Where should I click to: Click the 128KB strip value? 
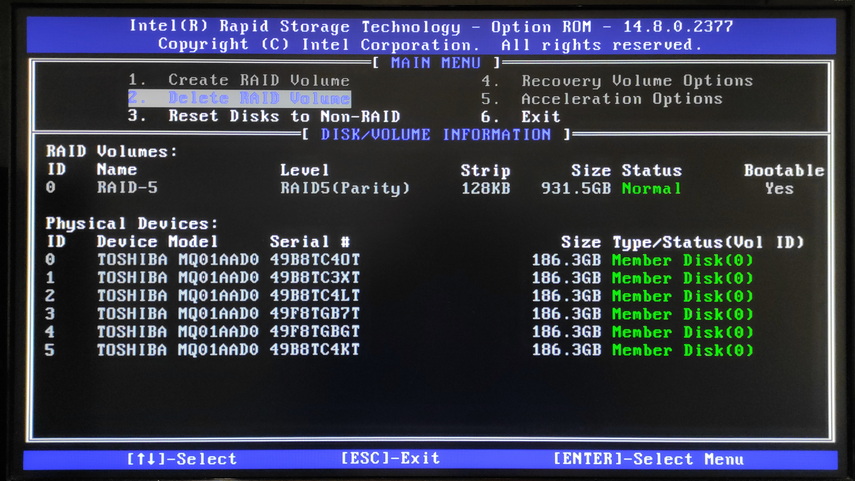point(485,189)
